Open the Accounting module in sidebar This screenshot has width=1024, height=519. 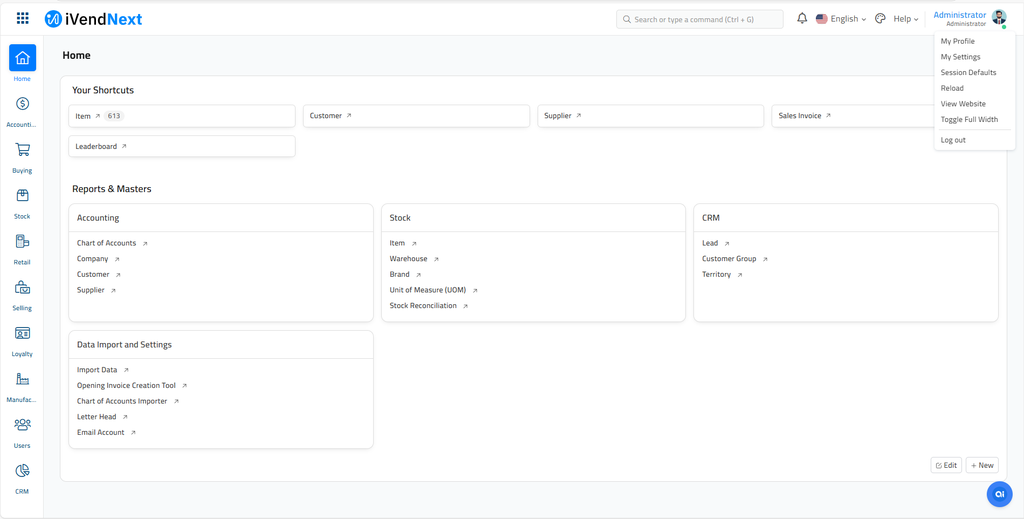tap(22, 104)
